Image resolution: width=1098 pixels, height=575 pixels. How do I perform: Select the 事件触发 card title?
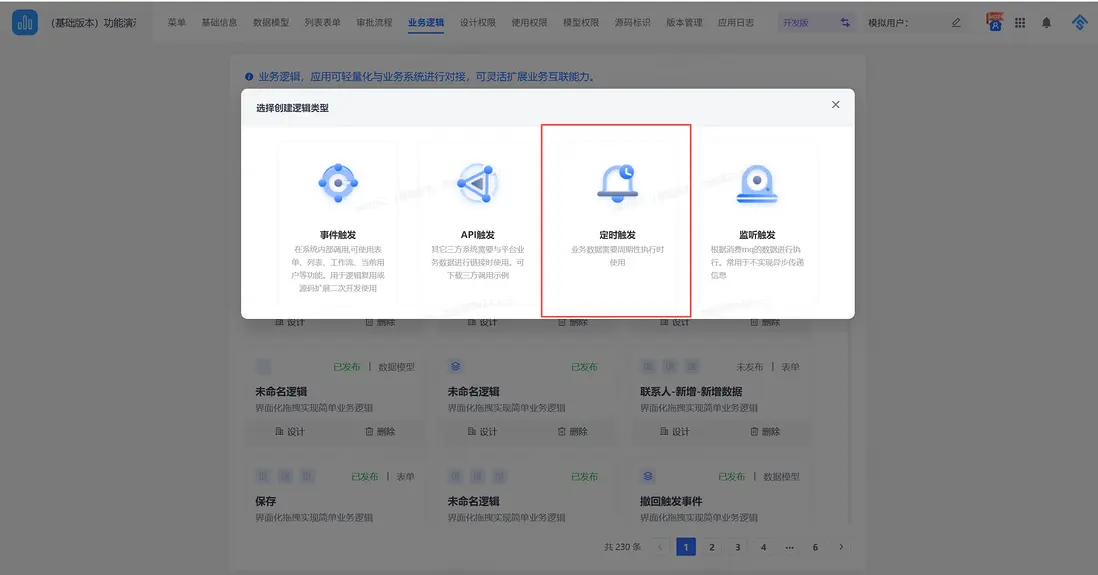(338, 235)
